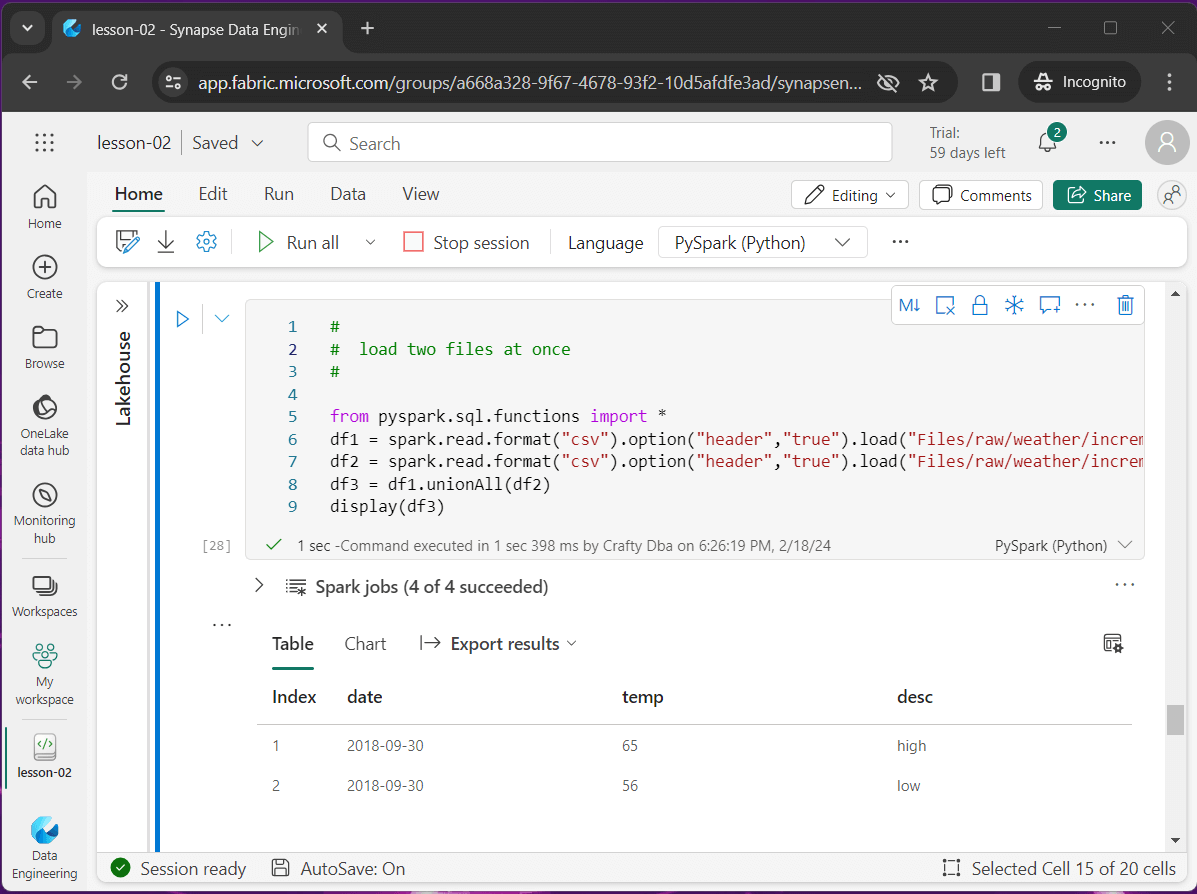Switch results view to Chart
The width and height of the screenshot is (1197, 894).
365,644
